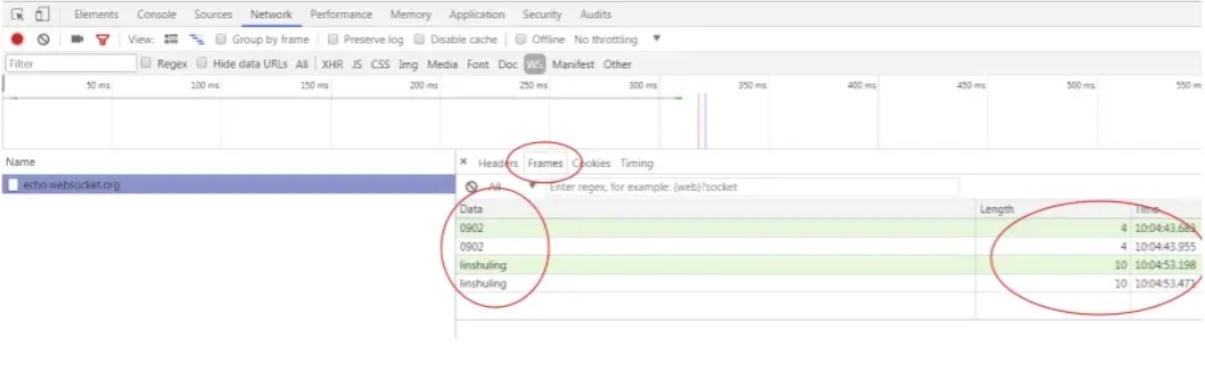Filter requests by Font
The height and width of the screenshot is (370, 1205).
(478, 64)
